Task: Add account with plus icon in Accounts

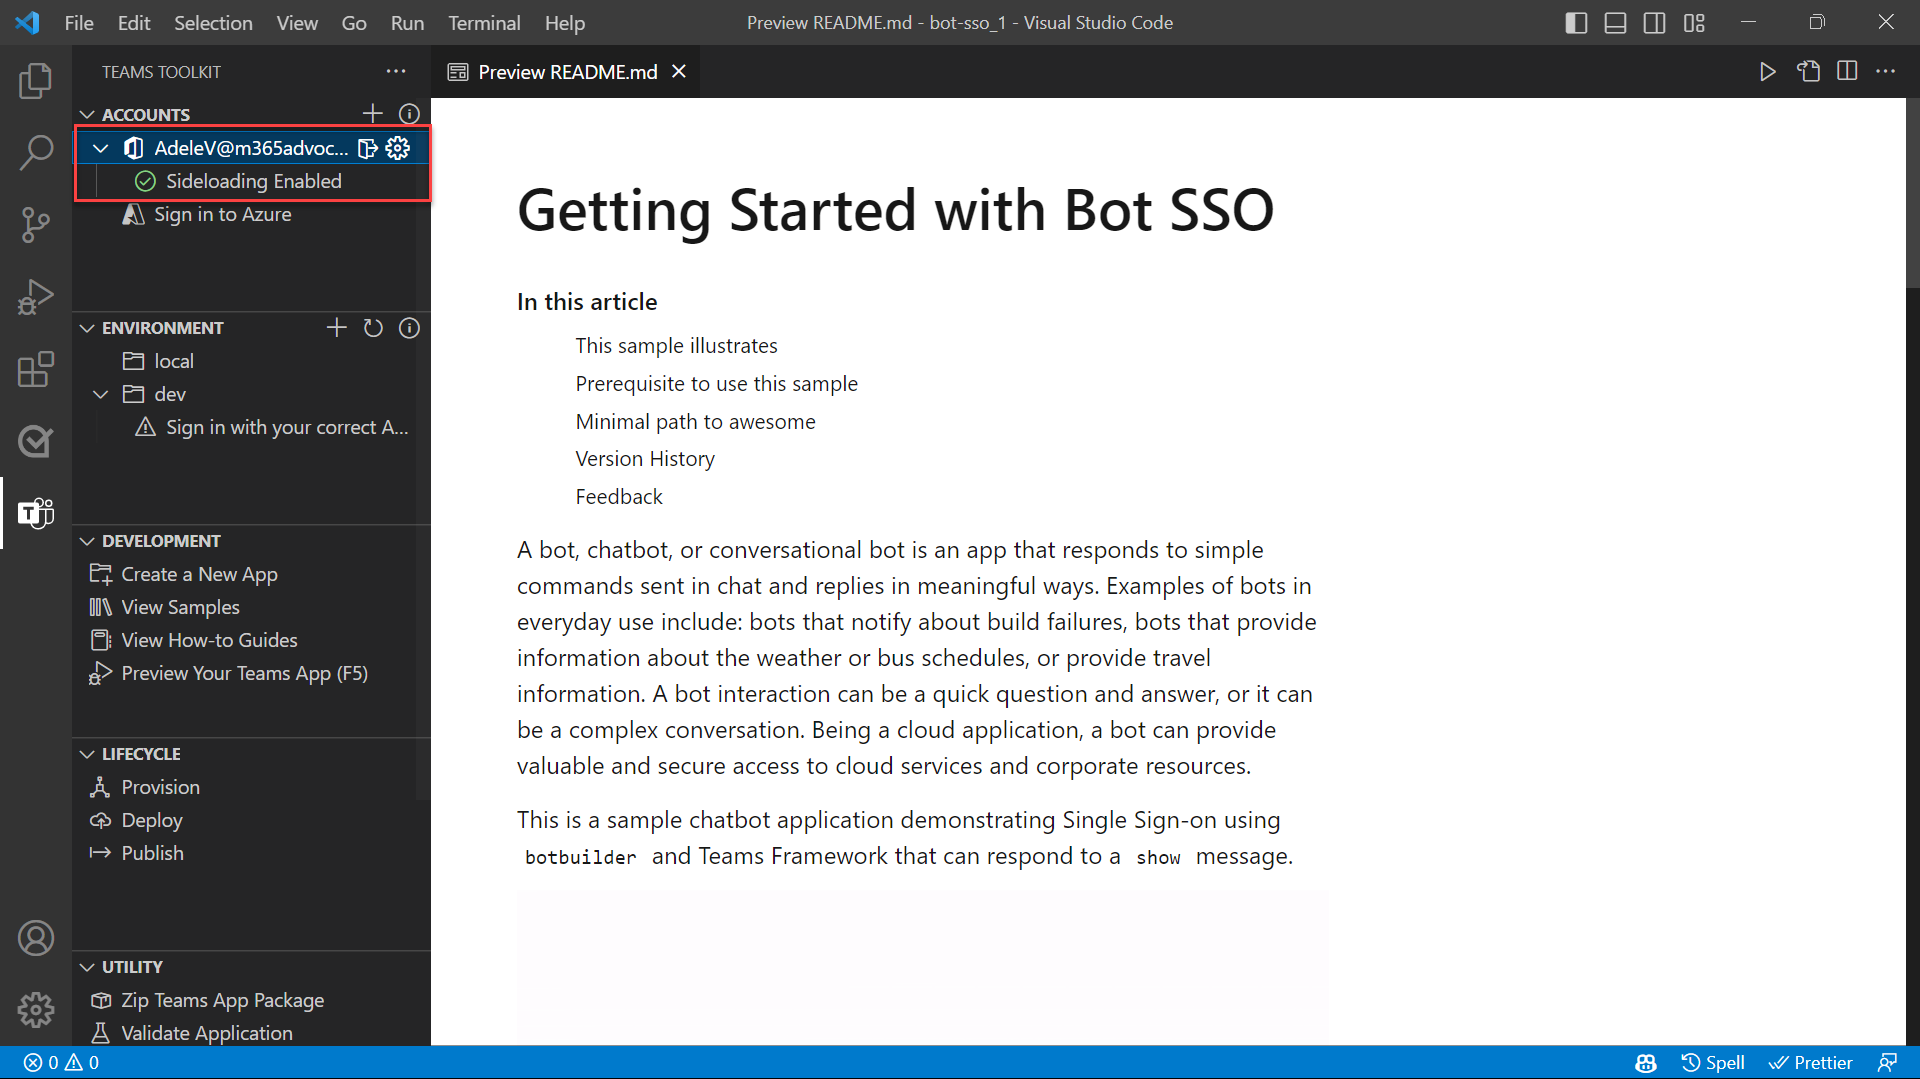Action: point(373,114)
